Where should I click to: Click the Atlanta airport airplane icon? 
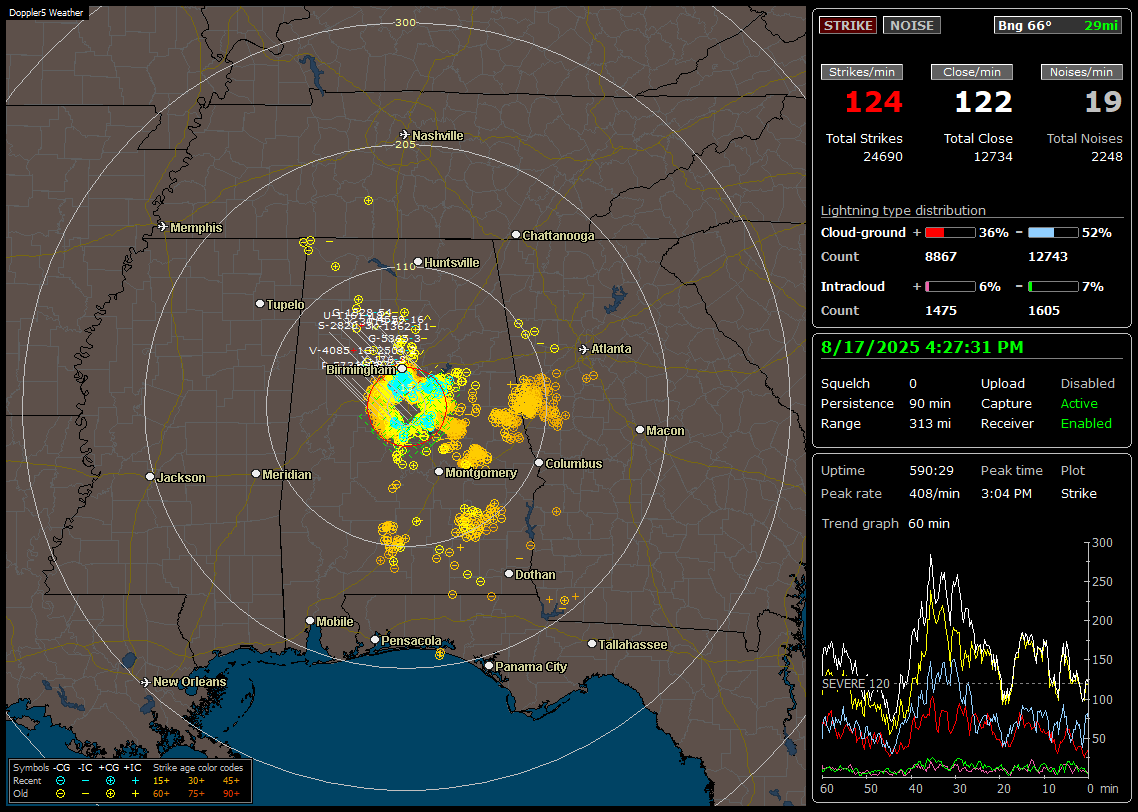click(x=584, y=349)
